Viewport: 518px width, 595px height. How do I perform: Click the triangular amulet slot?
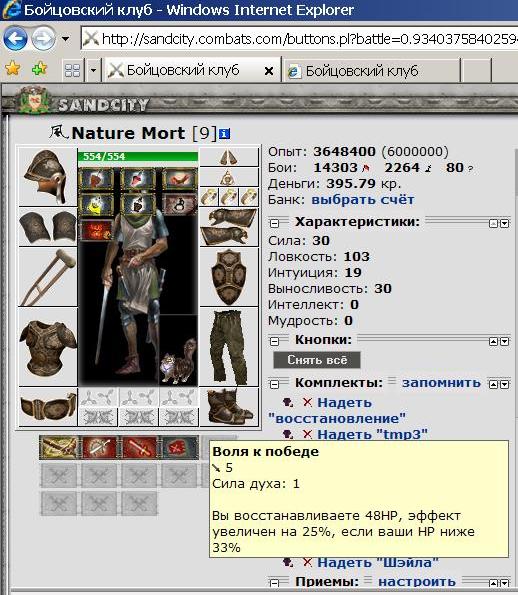pyautogui.click(x=229, y=177)
